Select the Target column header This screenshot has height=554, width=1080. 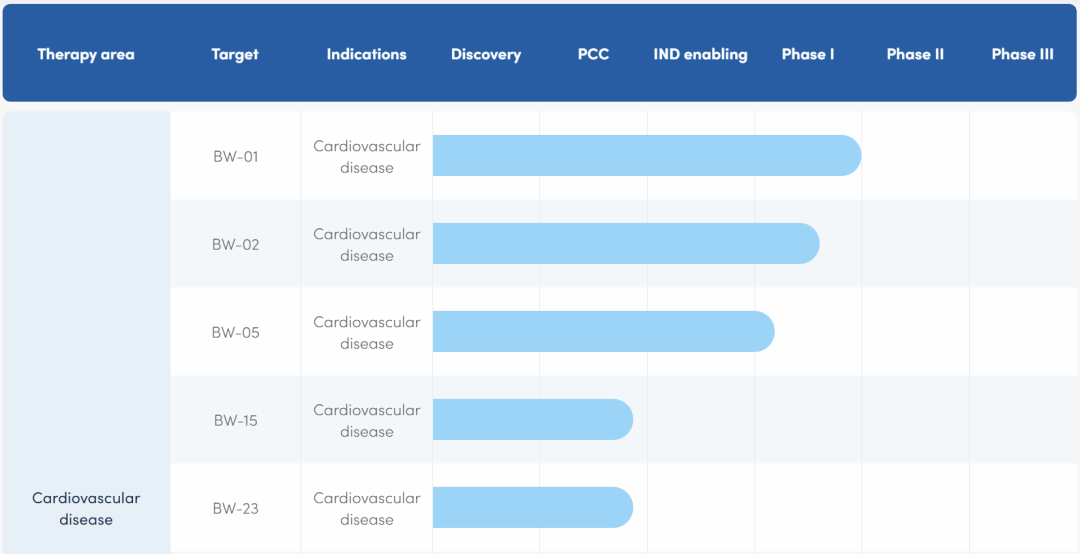pyautogui.click(x=235, y=54)
